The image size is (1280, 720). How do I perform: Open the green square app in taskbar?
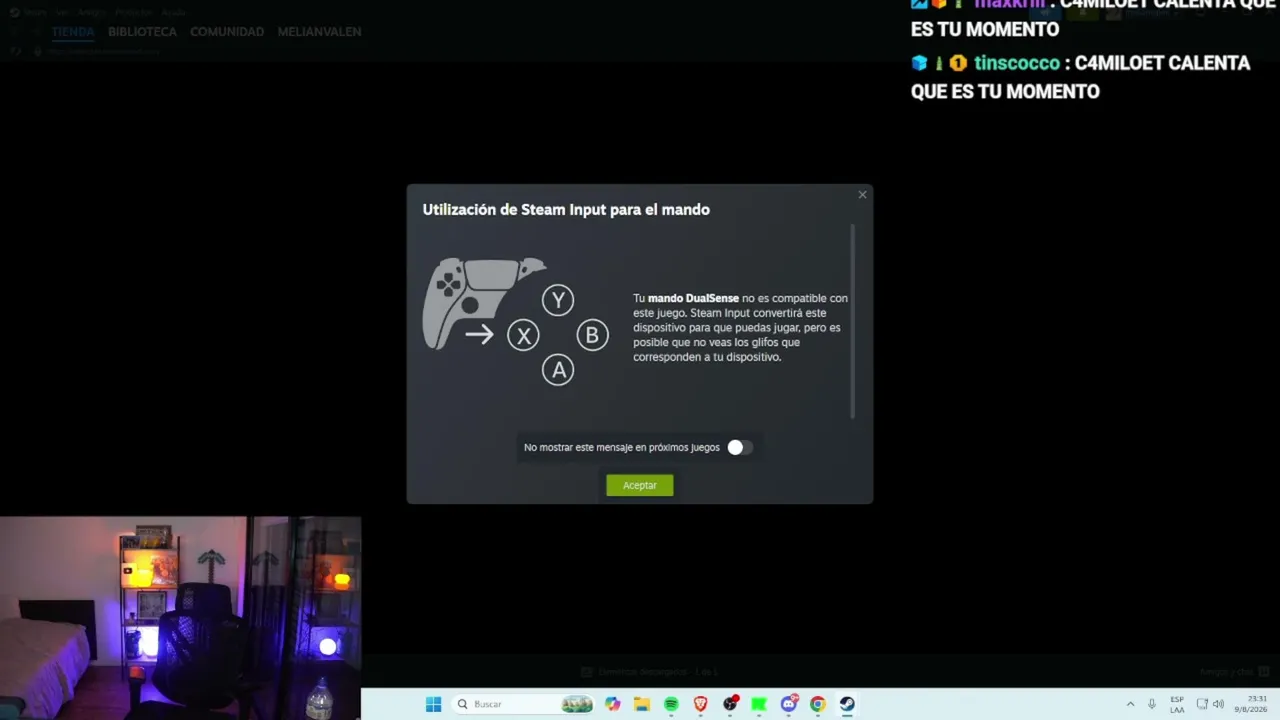coord(759,704)
